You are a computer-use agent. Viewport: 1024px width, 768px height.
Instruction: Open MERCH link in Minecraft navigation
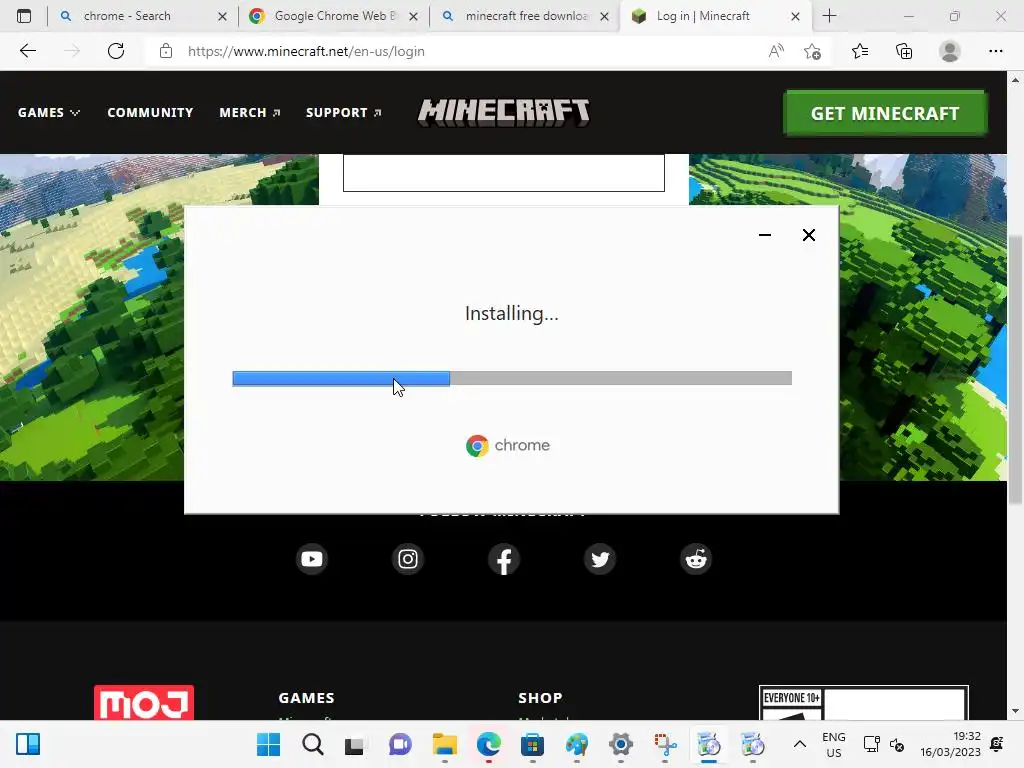250,112
